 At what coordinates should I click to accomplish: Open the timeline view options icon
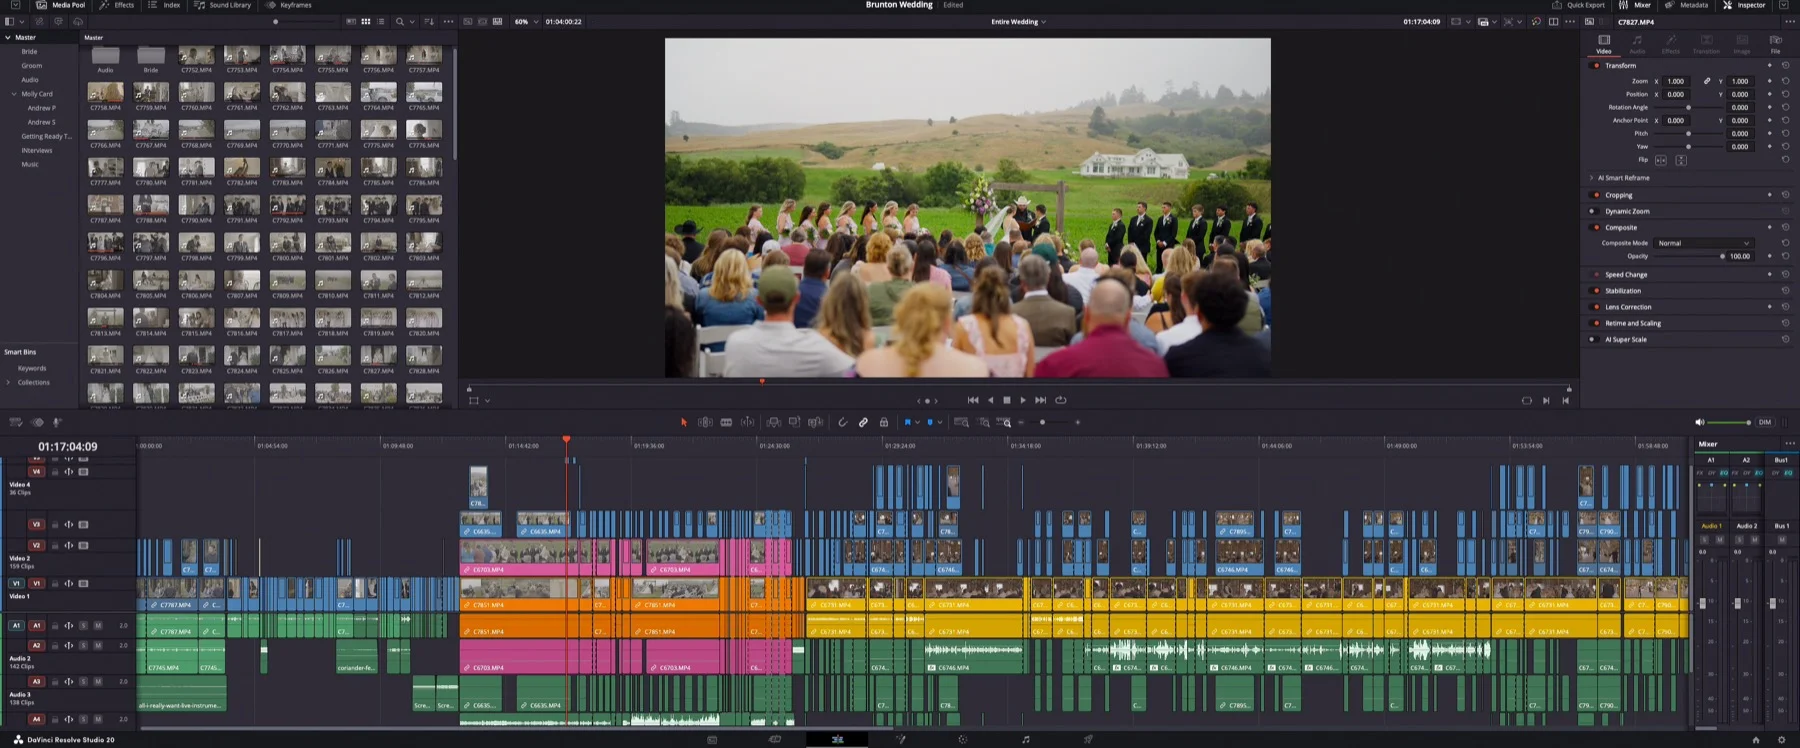point(16,422)
